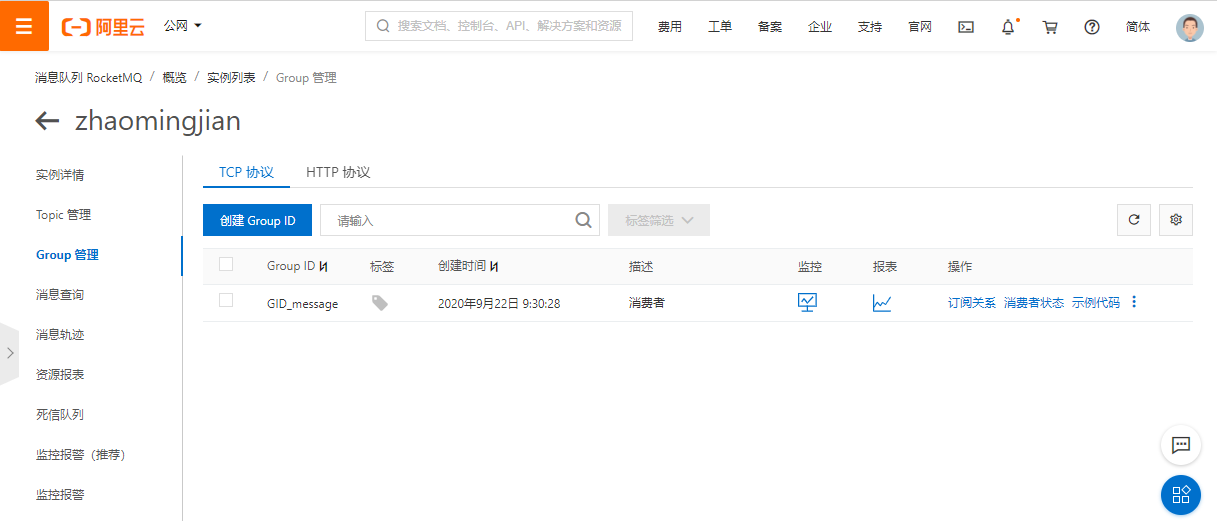
Task: Open Topic 管理 in the sidebar
Action: click(x=63, y=215)
